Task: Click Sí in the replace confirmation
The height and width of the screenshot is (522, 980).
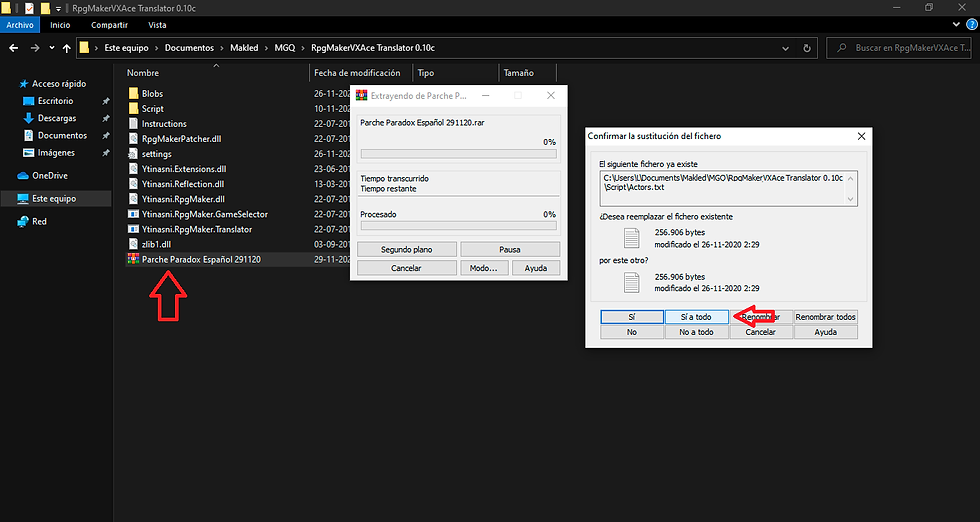Action: [632, 317]
